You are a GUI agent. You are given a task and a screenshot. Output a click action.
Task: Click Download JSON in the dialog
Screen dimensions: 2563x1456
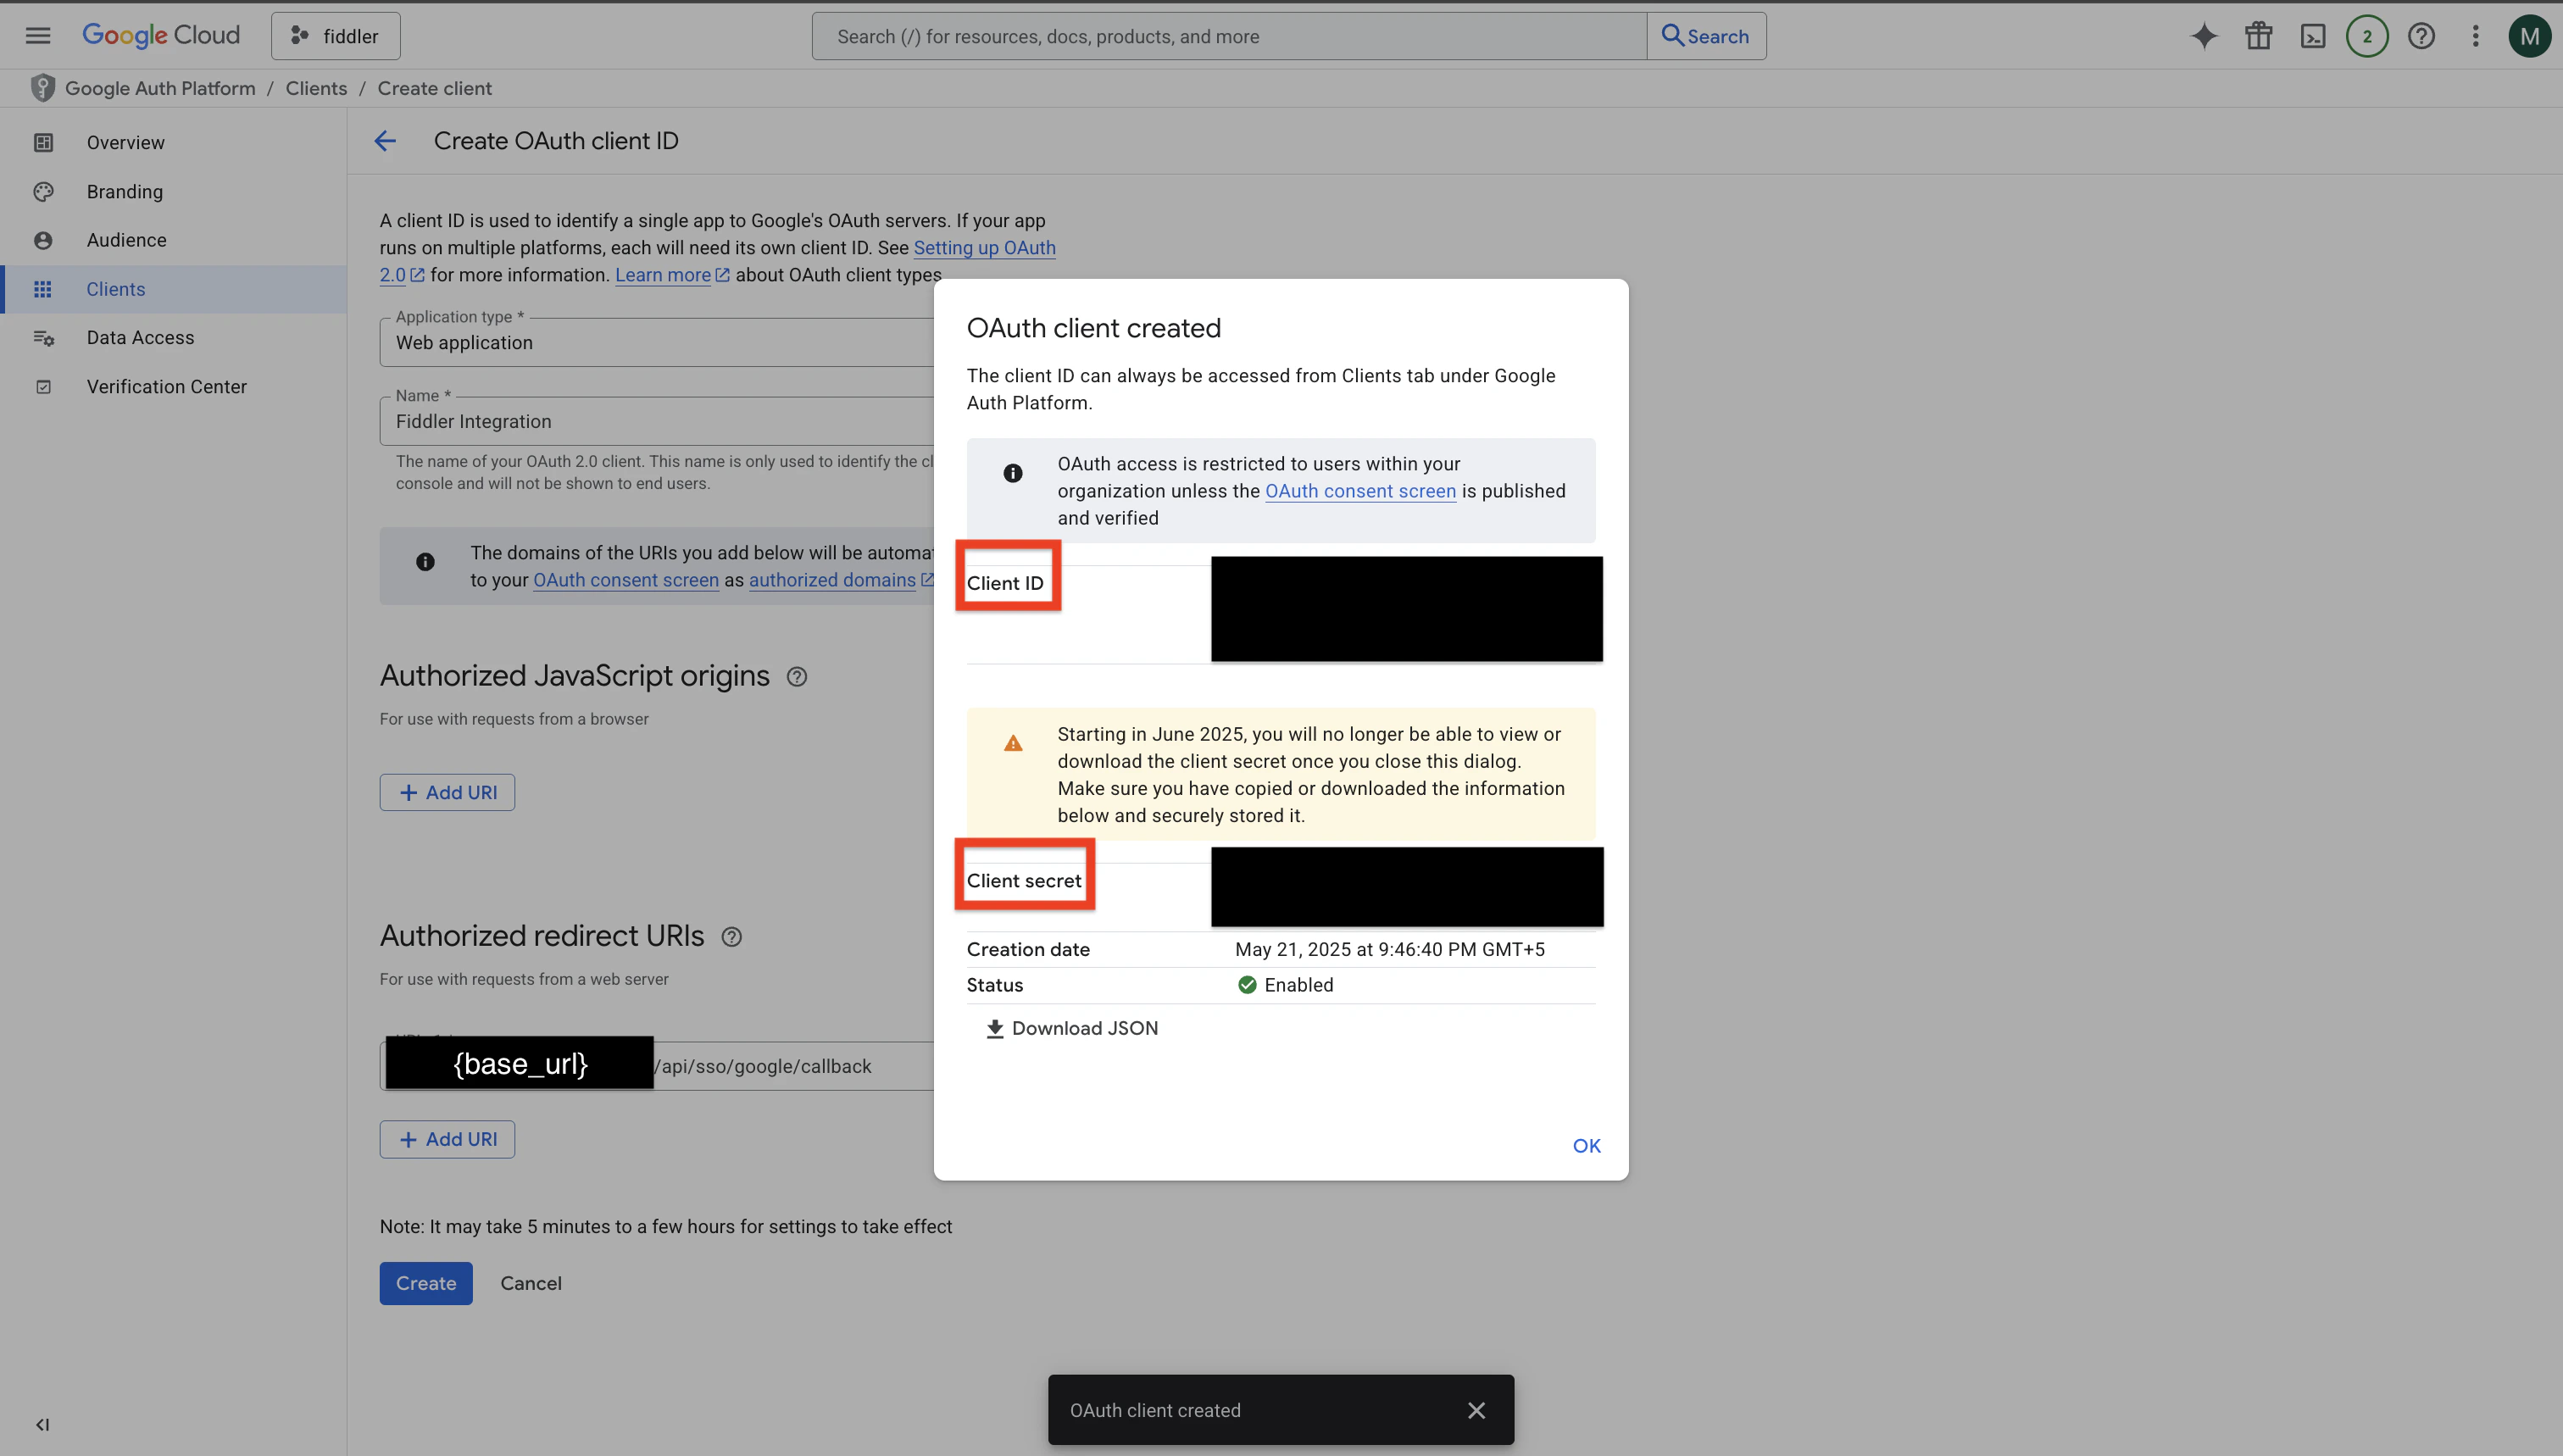tap(1072, 1029)
